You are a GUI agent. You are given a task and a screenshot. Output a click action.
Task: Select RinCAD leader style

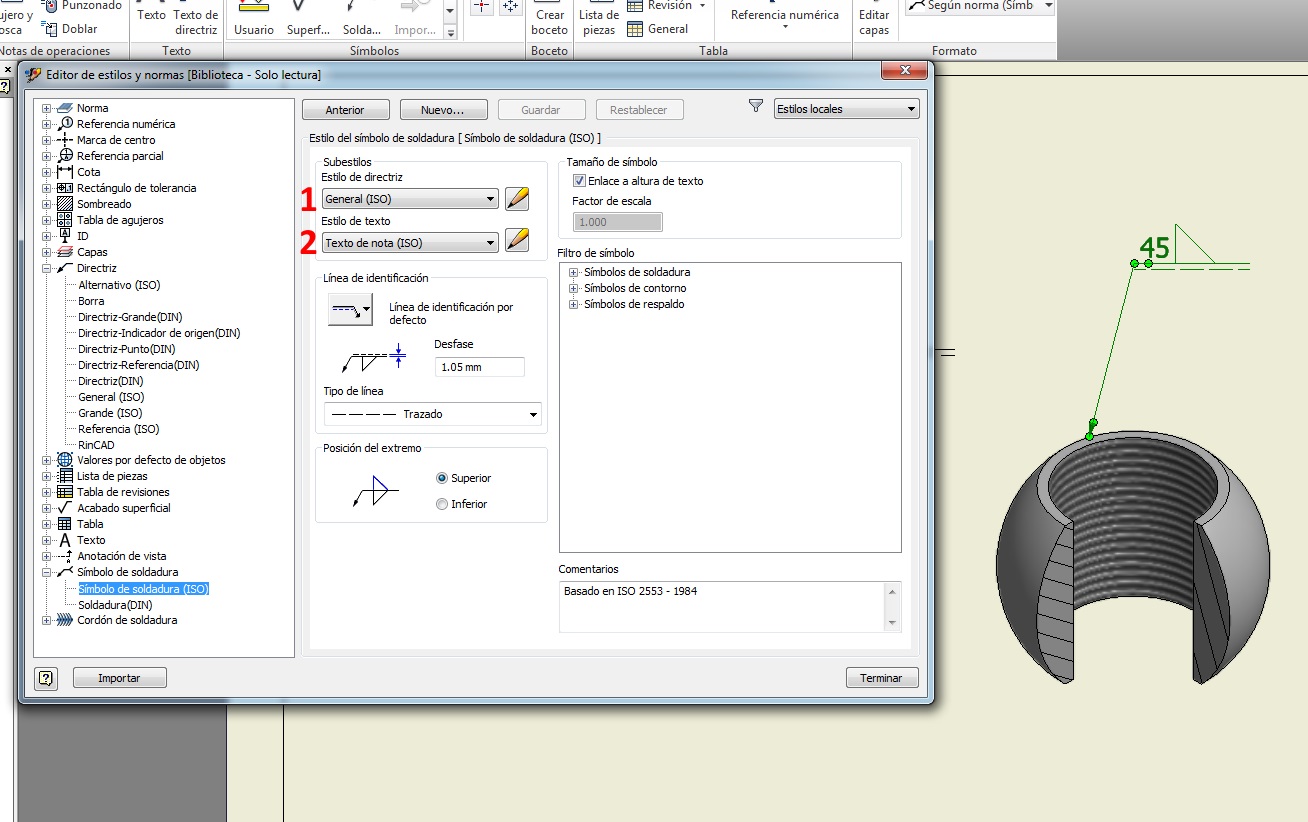coord(96,445)
